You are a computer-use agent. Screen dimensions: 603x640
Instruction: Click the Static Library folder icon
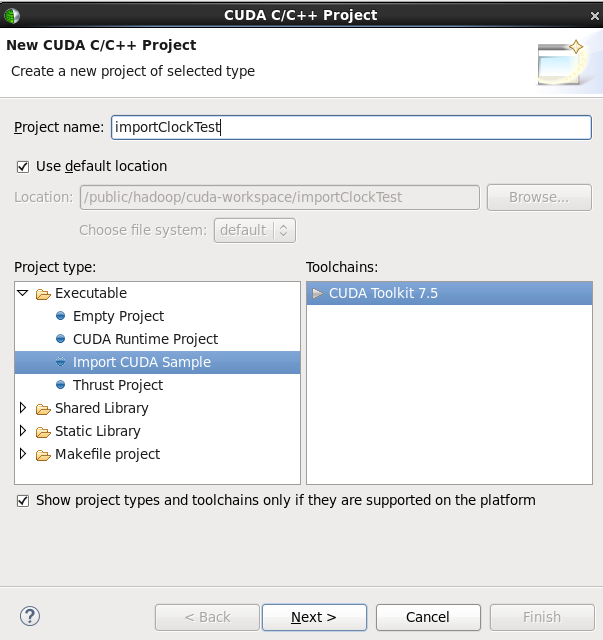point(43,432)
